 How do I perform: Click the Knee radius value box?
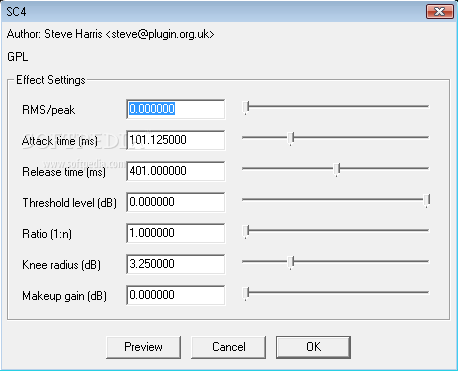point(176,264)
